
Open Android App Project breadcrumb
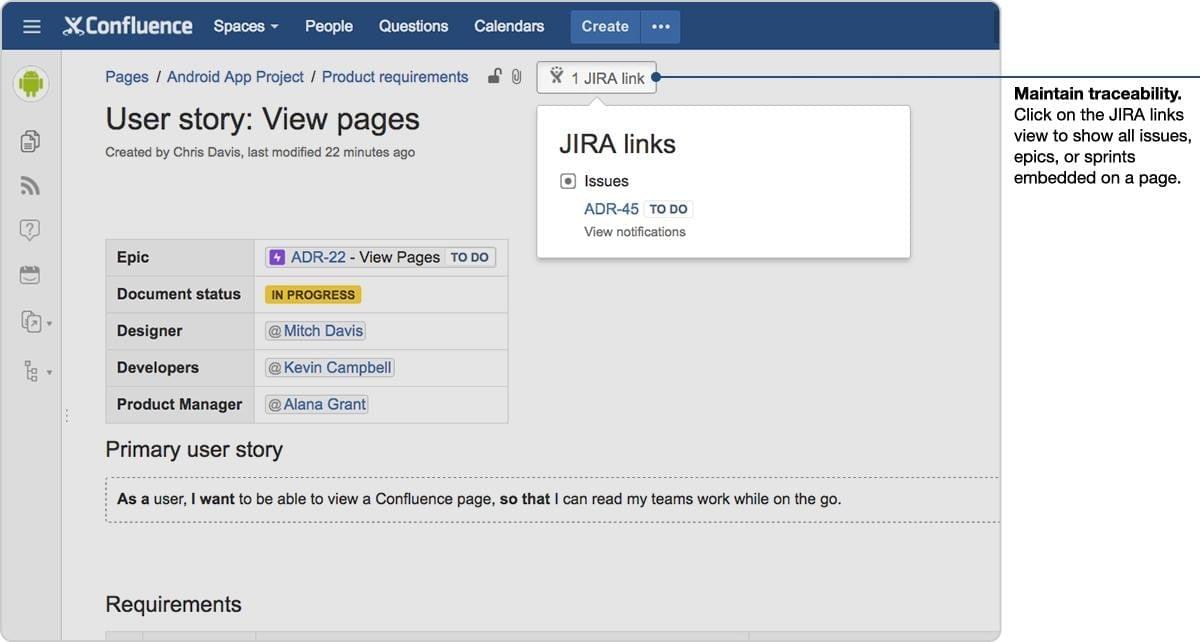click(235, 77)
